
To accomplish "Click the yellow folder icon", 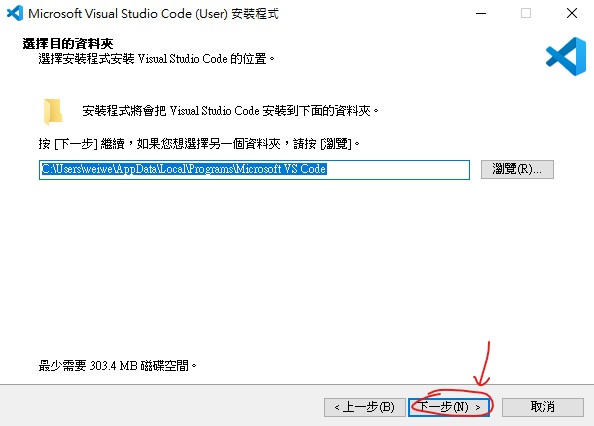I will point(53,112).
